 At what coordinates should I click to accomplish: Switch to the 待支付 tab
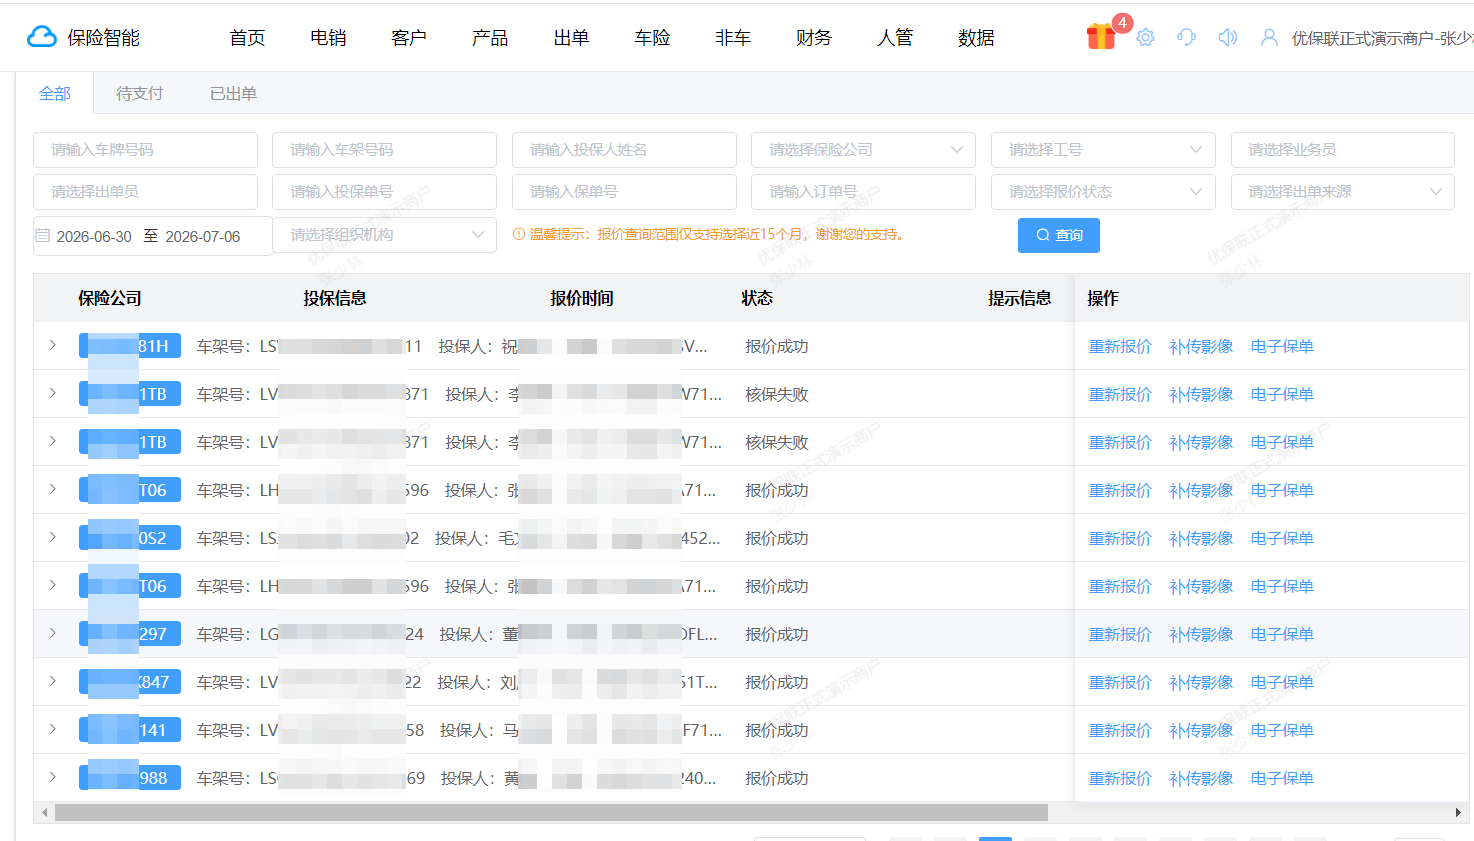(140, 93)
